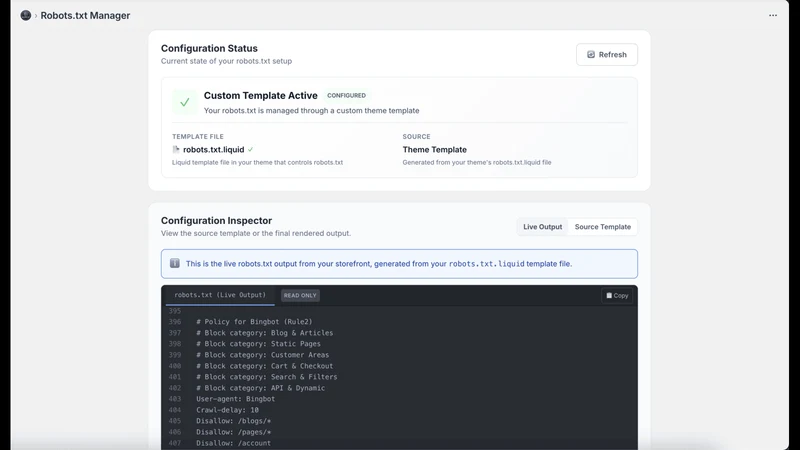Click Robots.txt Manager breadcrumb title
Viewport: 800px width, 450px height.
pos(85,15)
